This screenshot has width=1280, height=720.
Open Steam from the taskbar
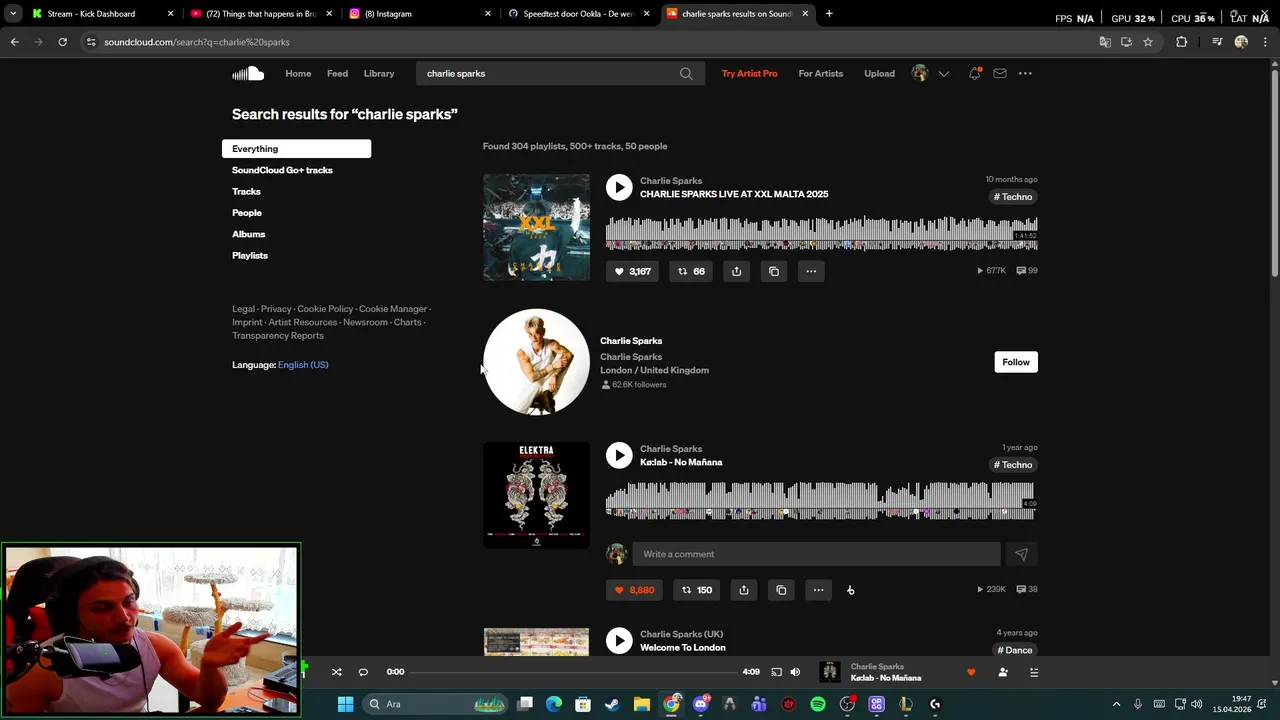pyautogui.click(x=612, y=704)
